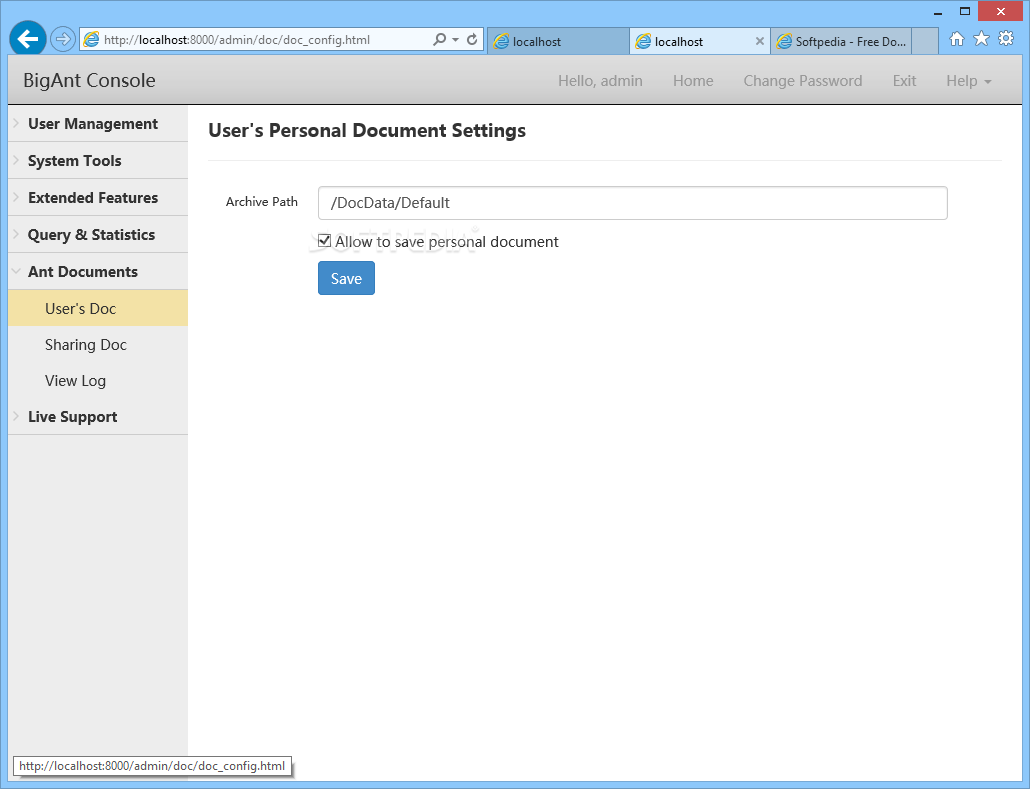
Task: Open the address bar dropdown arrow
Action: [x=455, y=39]
